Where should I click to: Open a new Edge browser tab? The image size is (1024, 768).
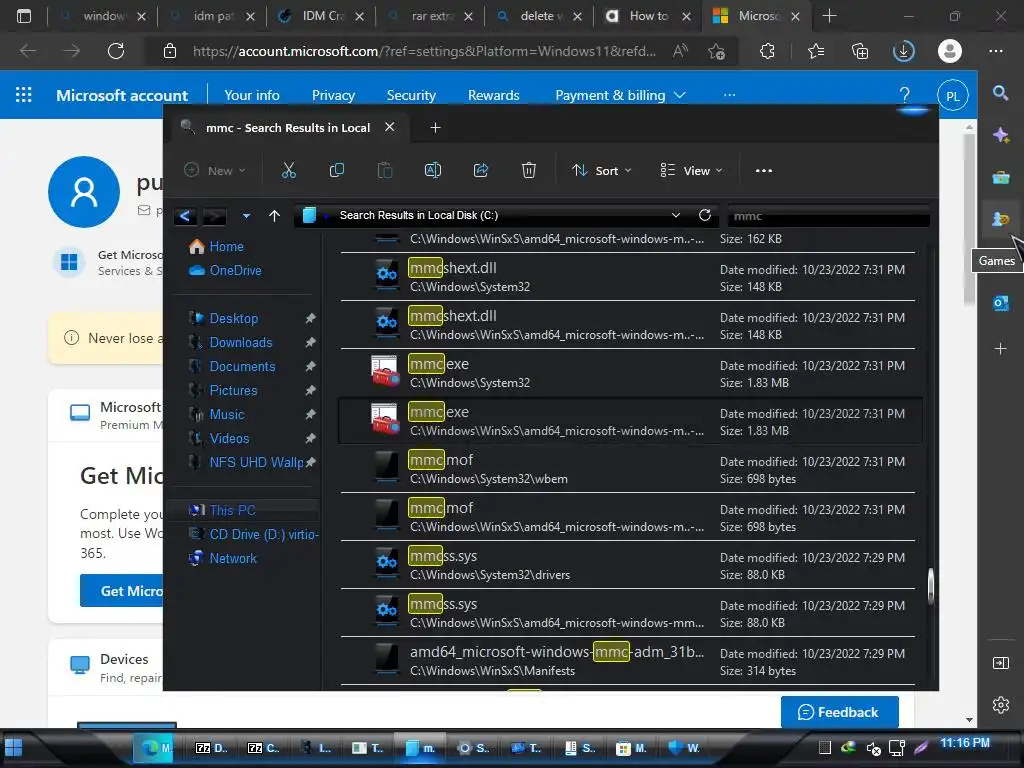click(829, 16)
